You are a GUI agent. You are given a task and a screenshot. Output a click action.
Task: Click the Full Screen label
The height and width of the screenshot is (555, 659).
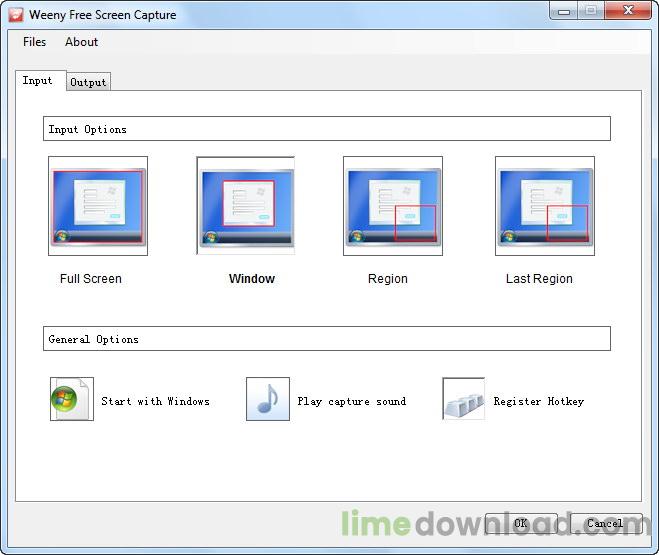pyautogui.click(x=91, y=279)
